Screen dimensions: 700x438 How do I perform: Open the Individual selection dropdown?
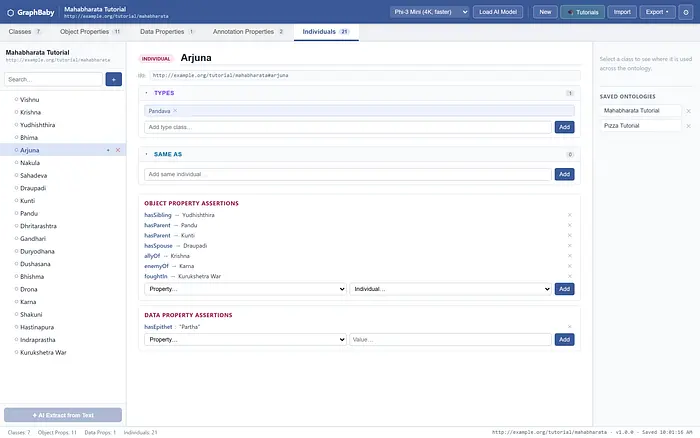450,289
